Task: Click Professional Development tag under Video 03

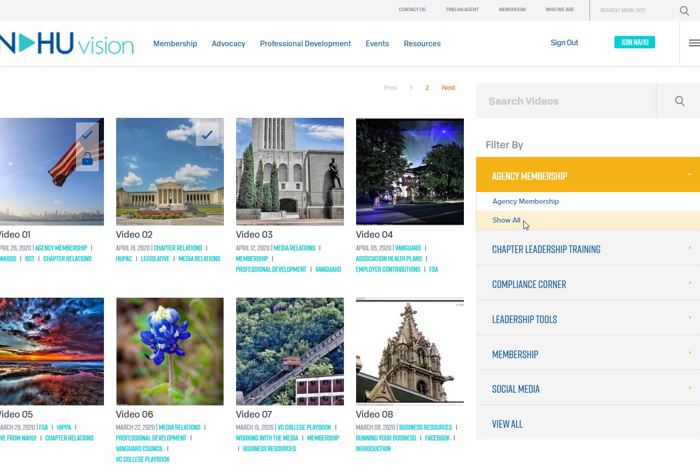Action: tap(271, 269)
